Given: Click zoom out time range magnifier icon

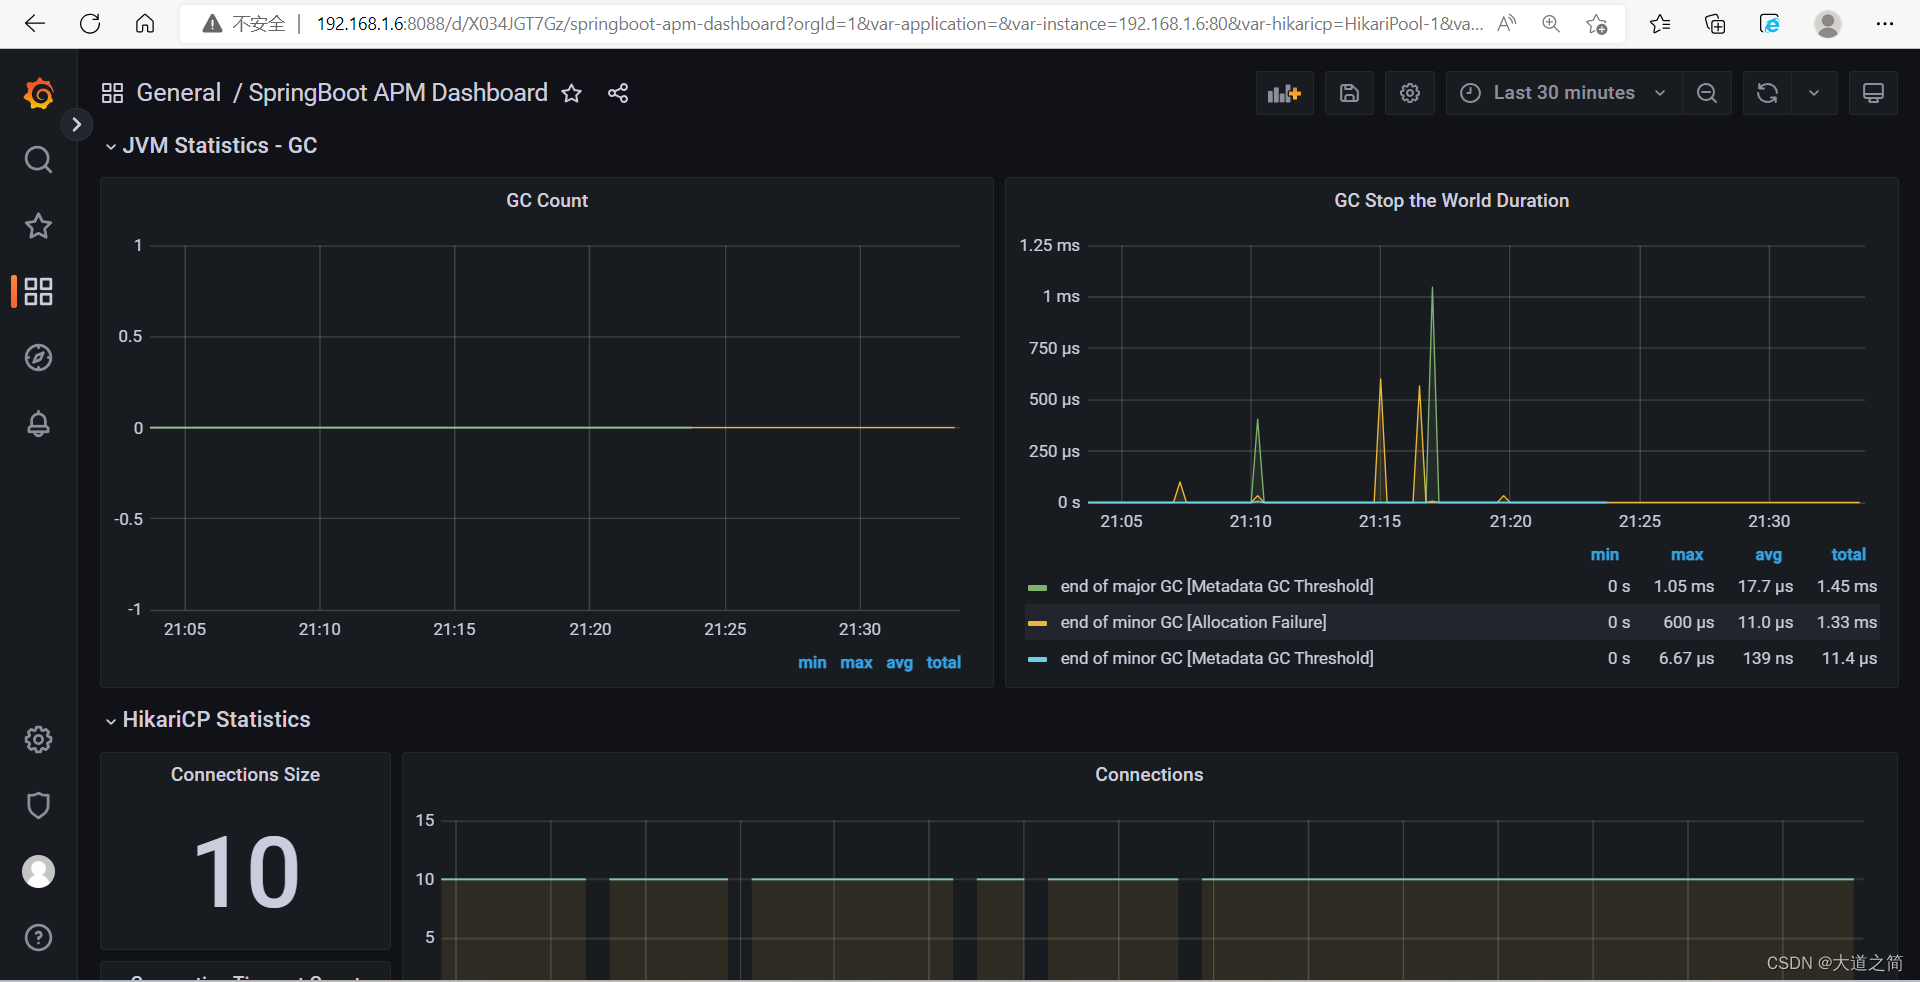Looking at the screenshot, I should (1707, 92).
